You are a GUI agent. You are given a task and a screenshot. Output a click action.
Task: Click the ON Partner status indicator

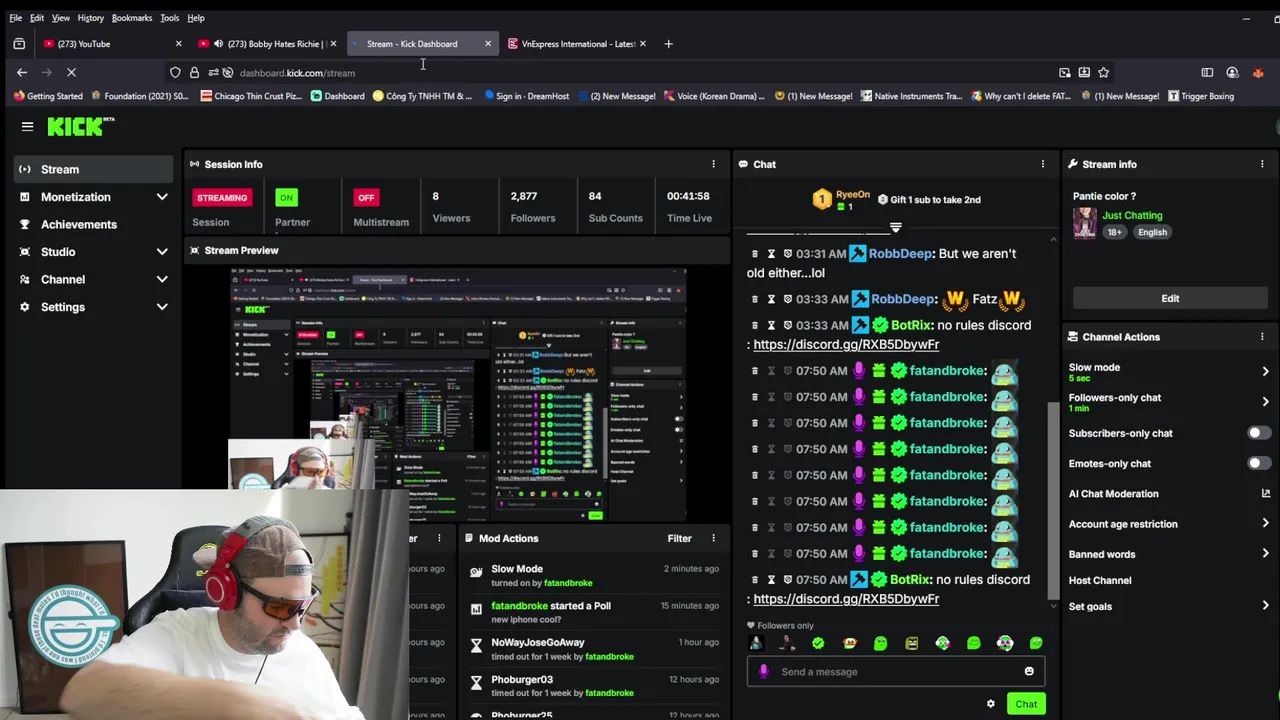point(286,197)
